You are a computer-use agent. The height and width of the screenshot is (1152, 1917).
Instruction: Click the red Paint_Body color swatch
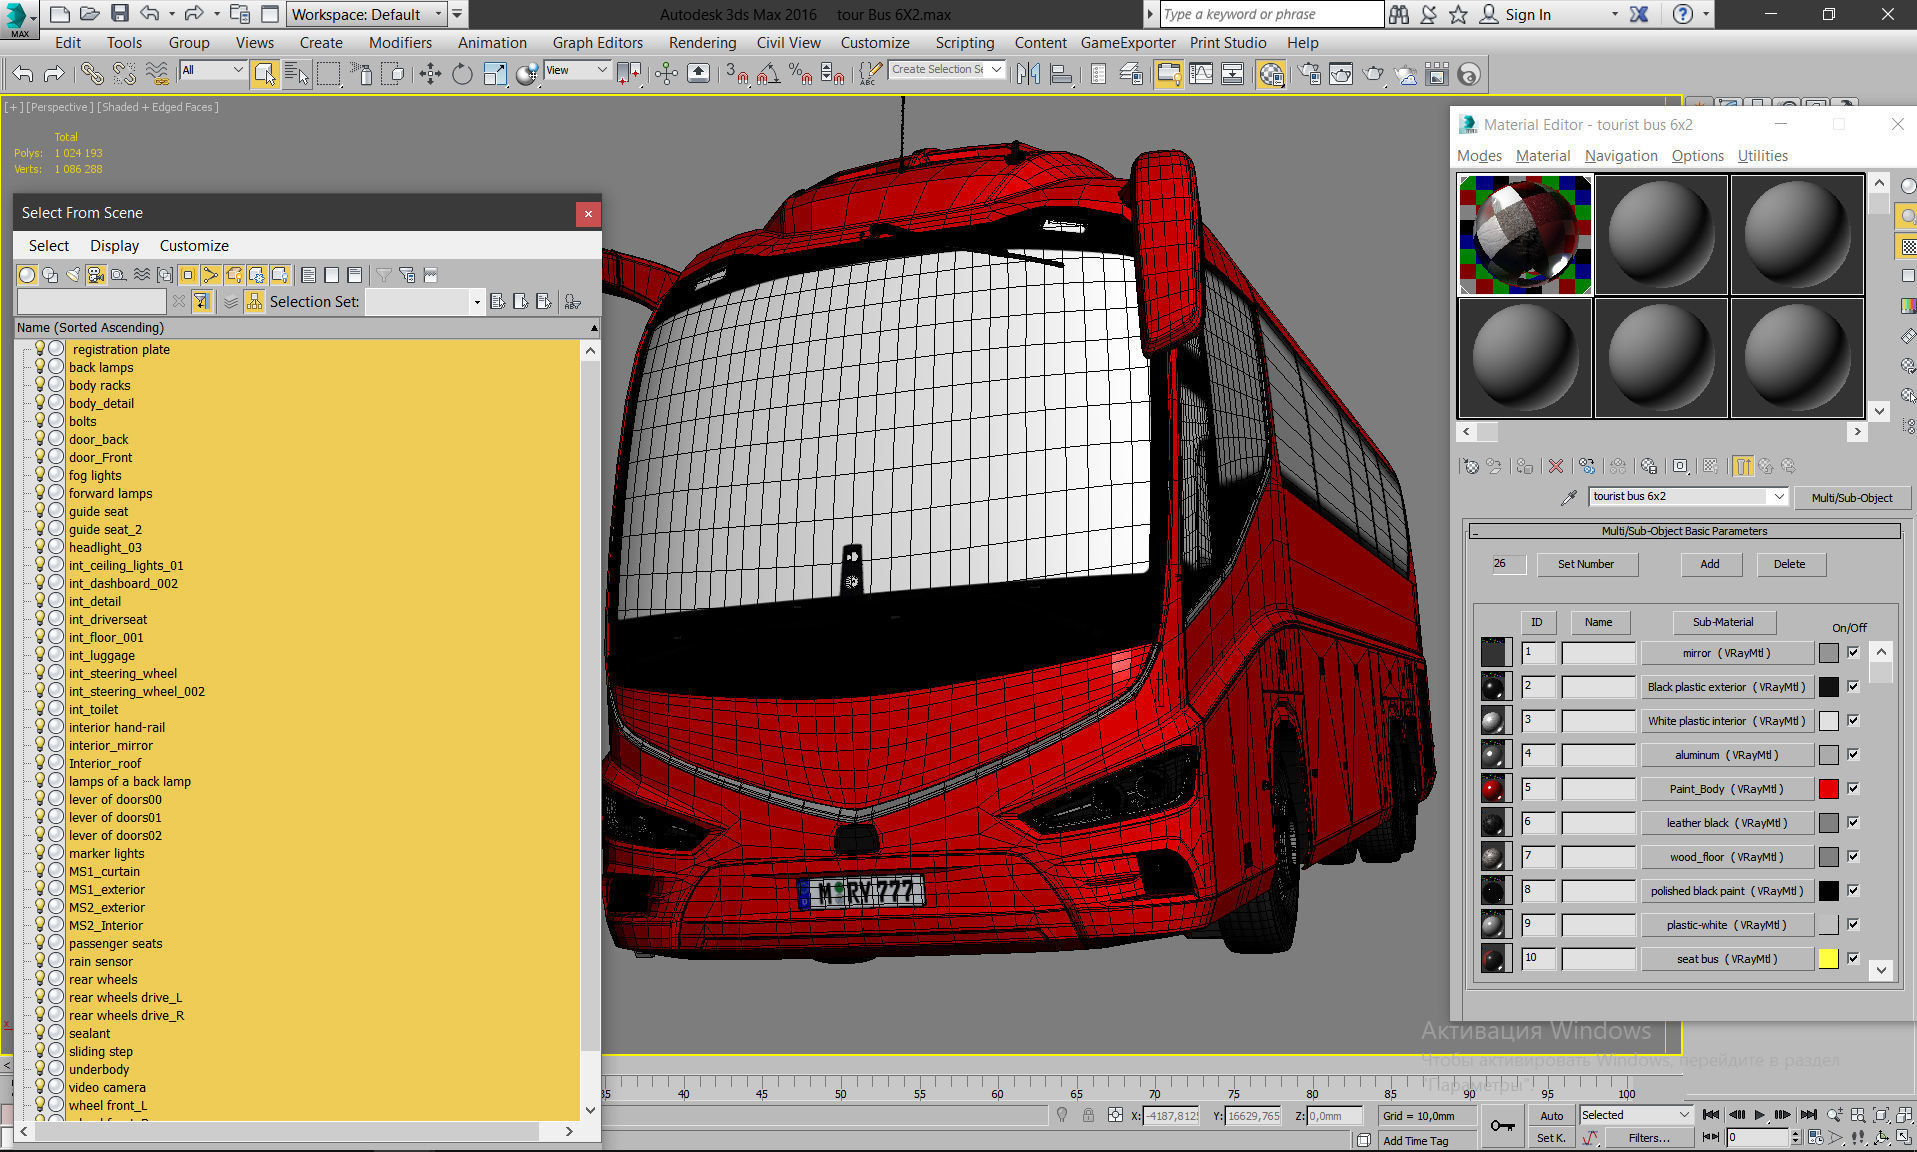coord(1828,789)
